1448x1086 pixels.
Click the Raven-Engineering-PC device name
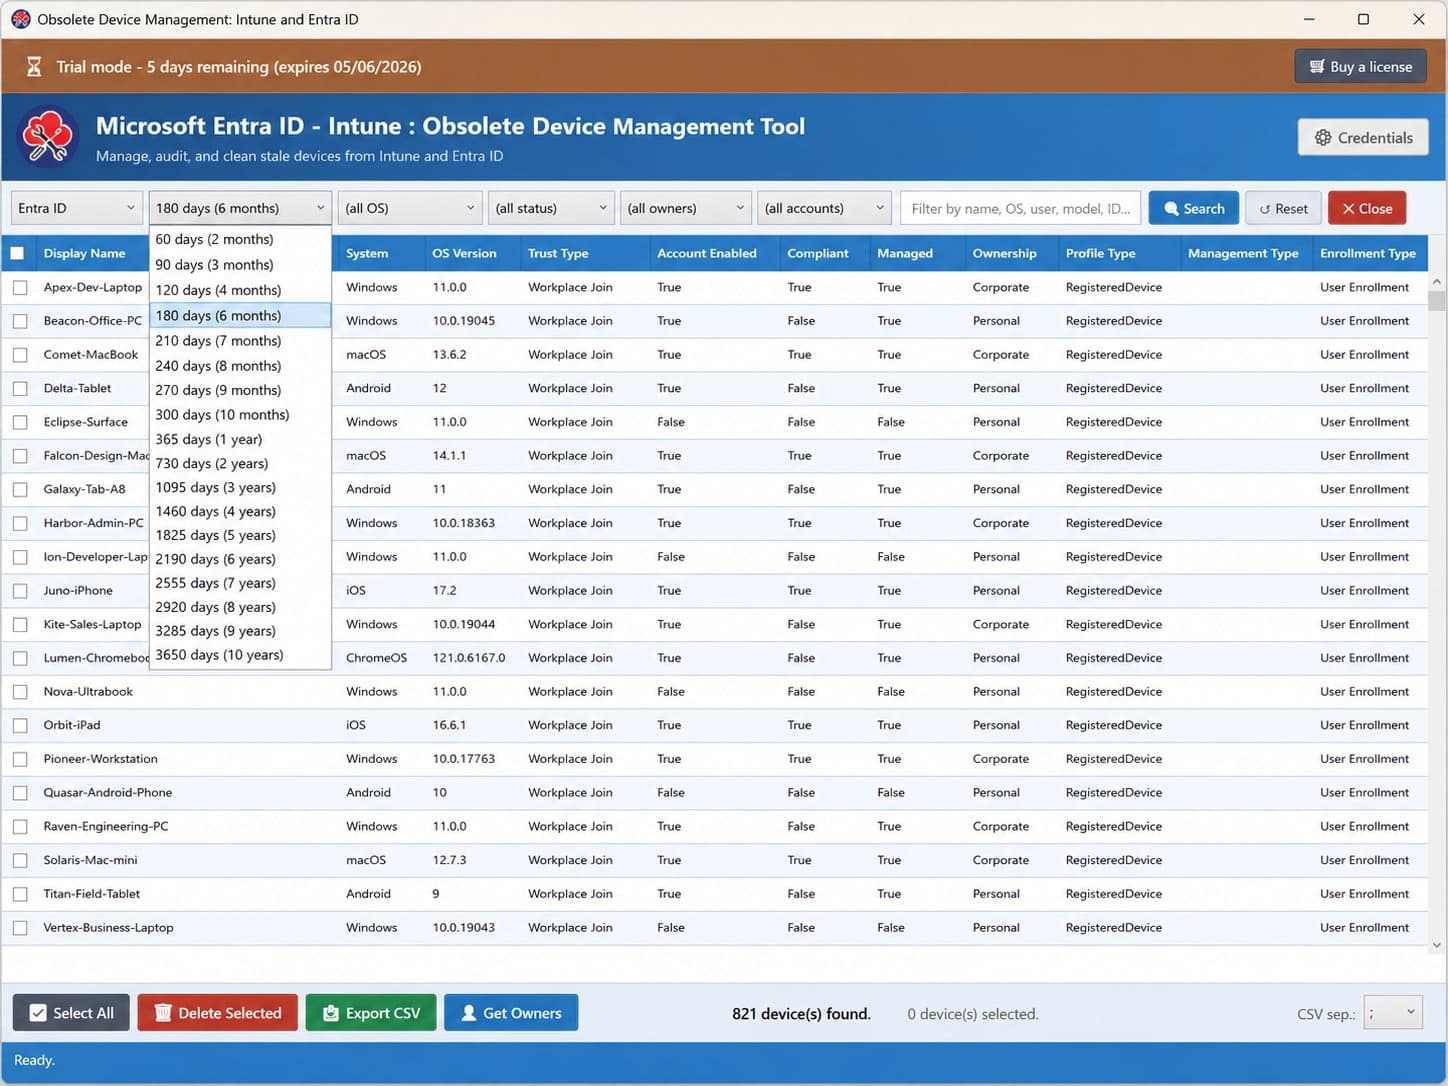(x=106, y=827)
